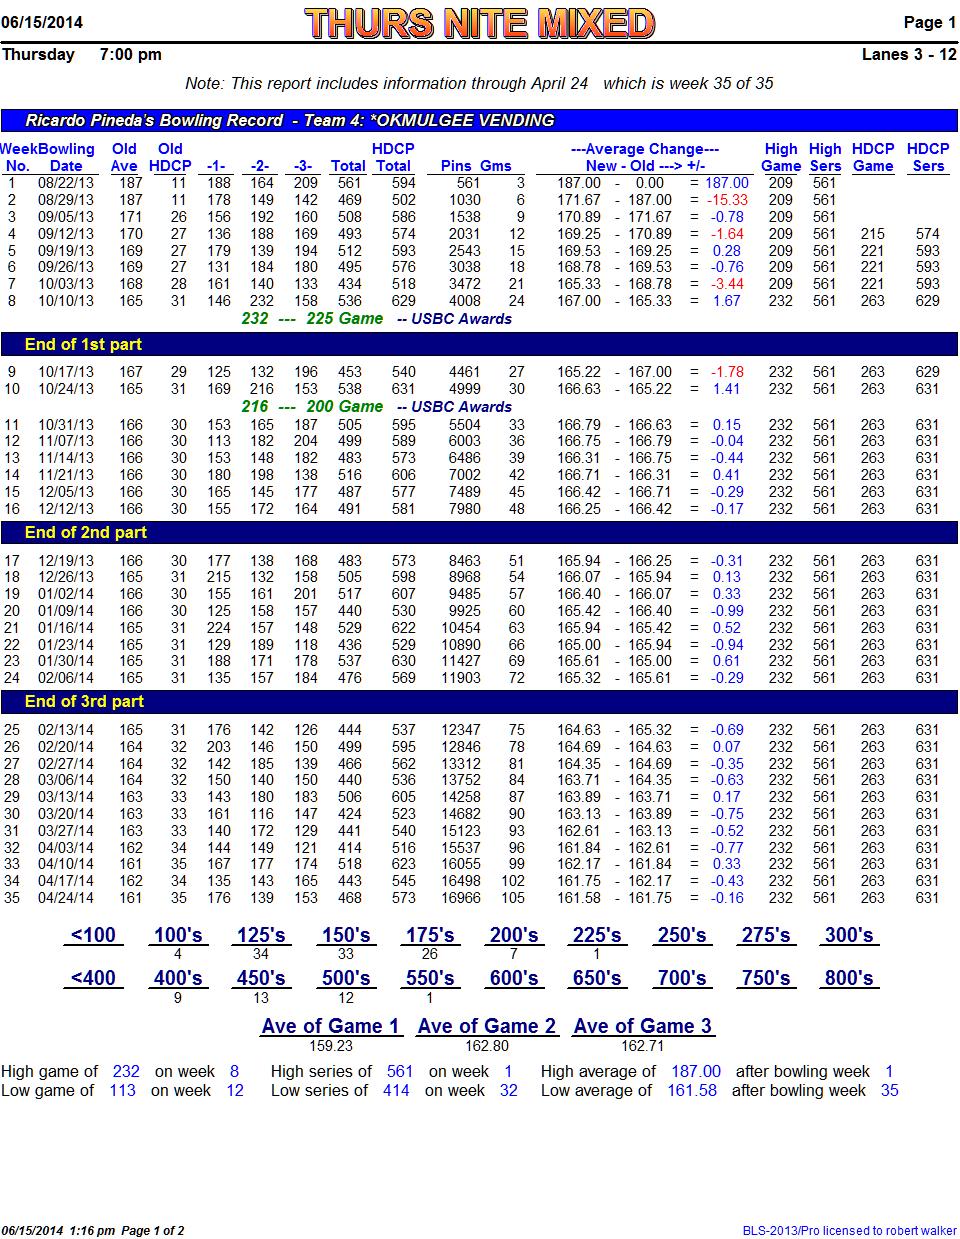
Task: Click the 150's game distribution heading
Action: tap(346, 936)
